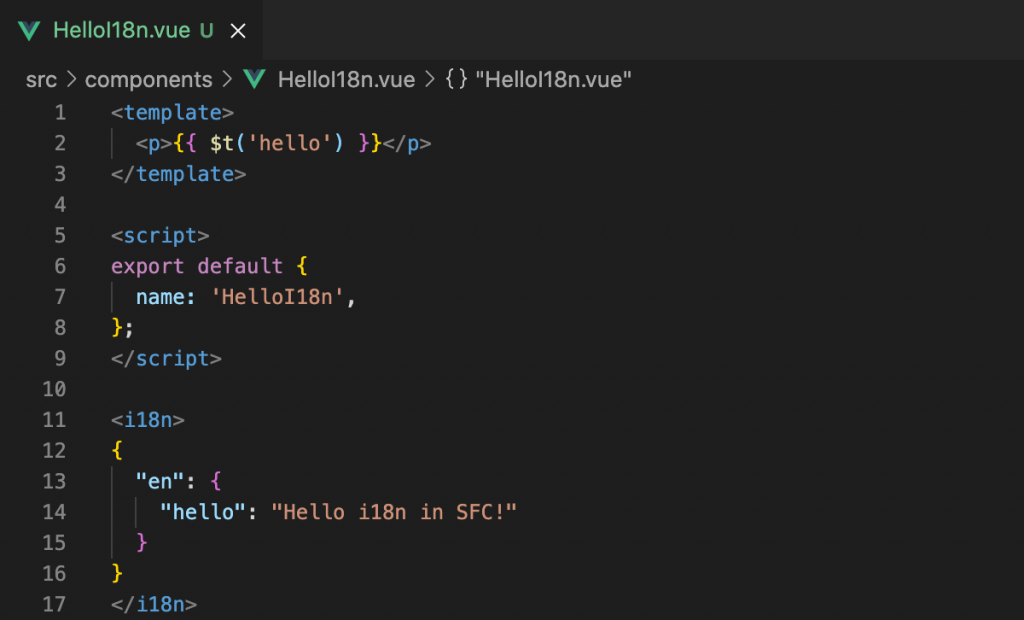The height and width of the screenshot is (620, 1024).
Task: Click the $t('hello') expression on line 2
Action: [x=276, y=143]
